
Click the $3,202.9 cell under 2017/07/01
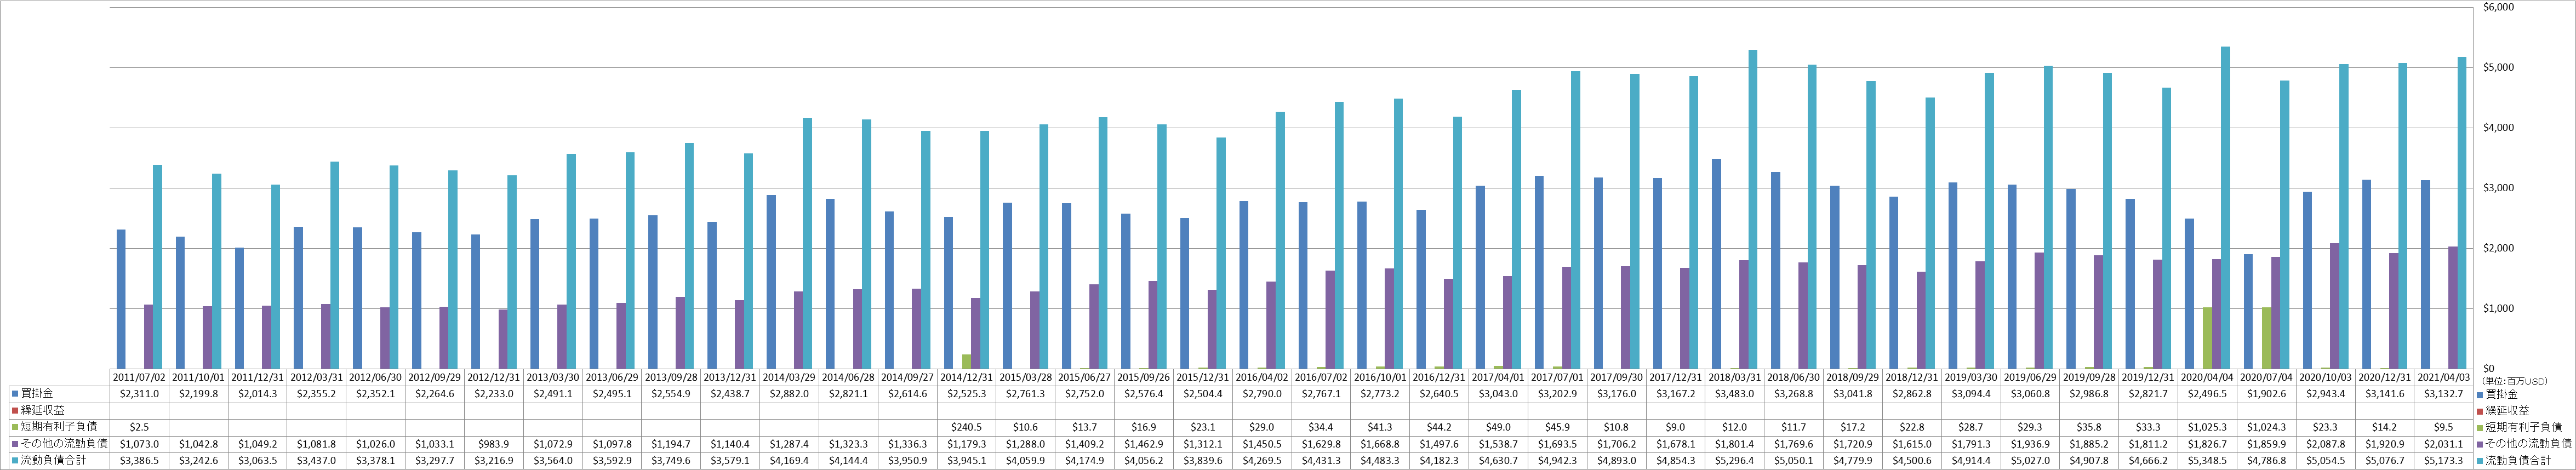1558,394
